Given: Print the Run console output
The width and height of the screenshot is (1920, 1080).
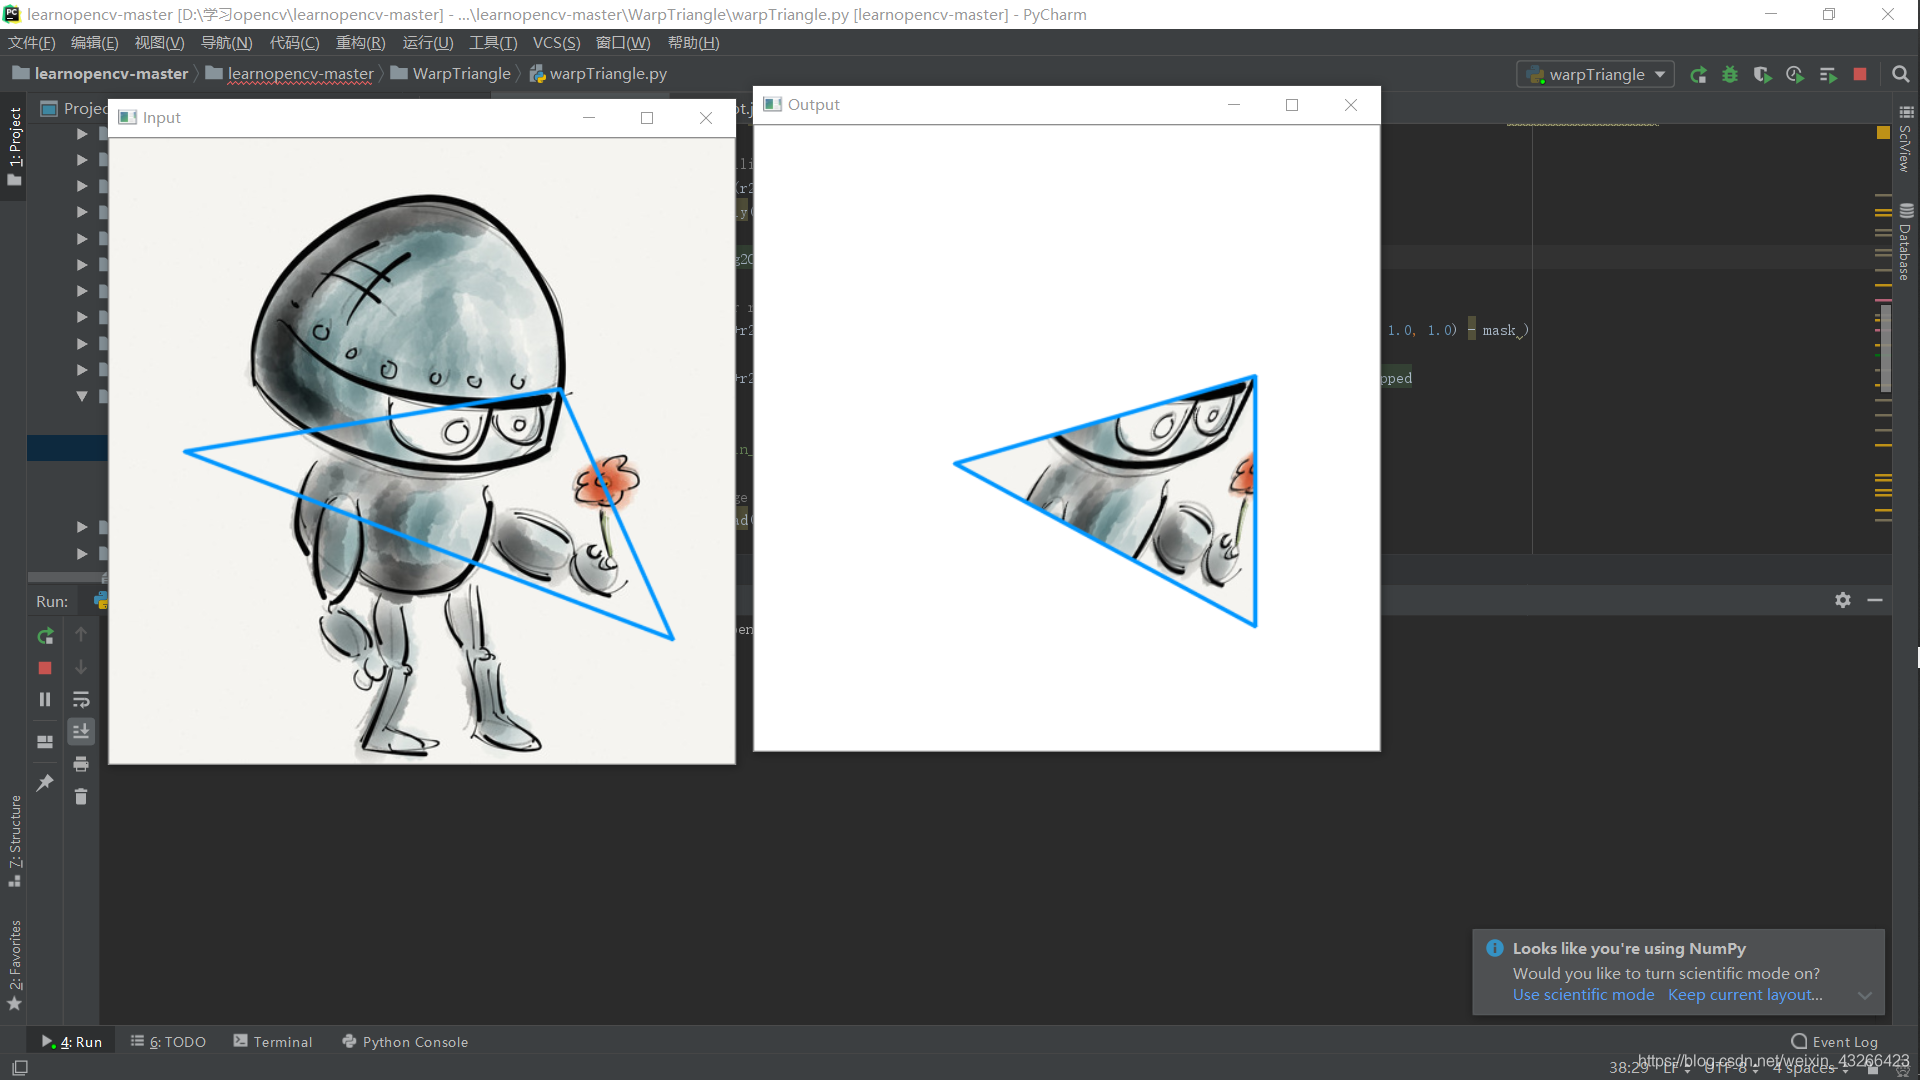Looking at the screenshot, I should (81, 764).
